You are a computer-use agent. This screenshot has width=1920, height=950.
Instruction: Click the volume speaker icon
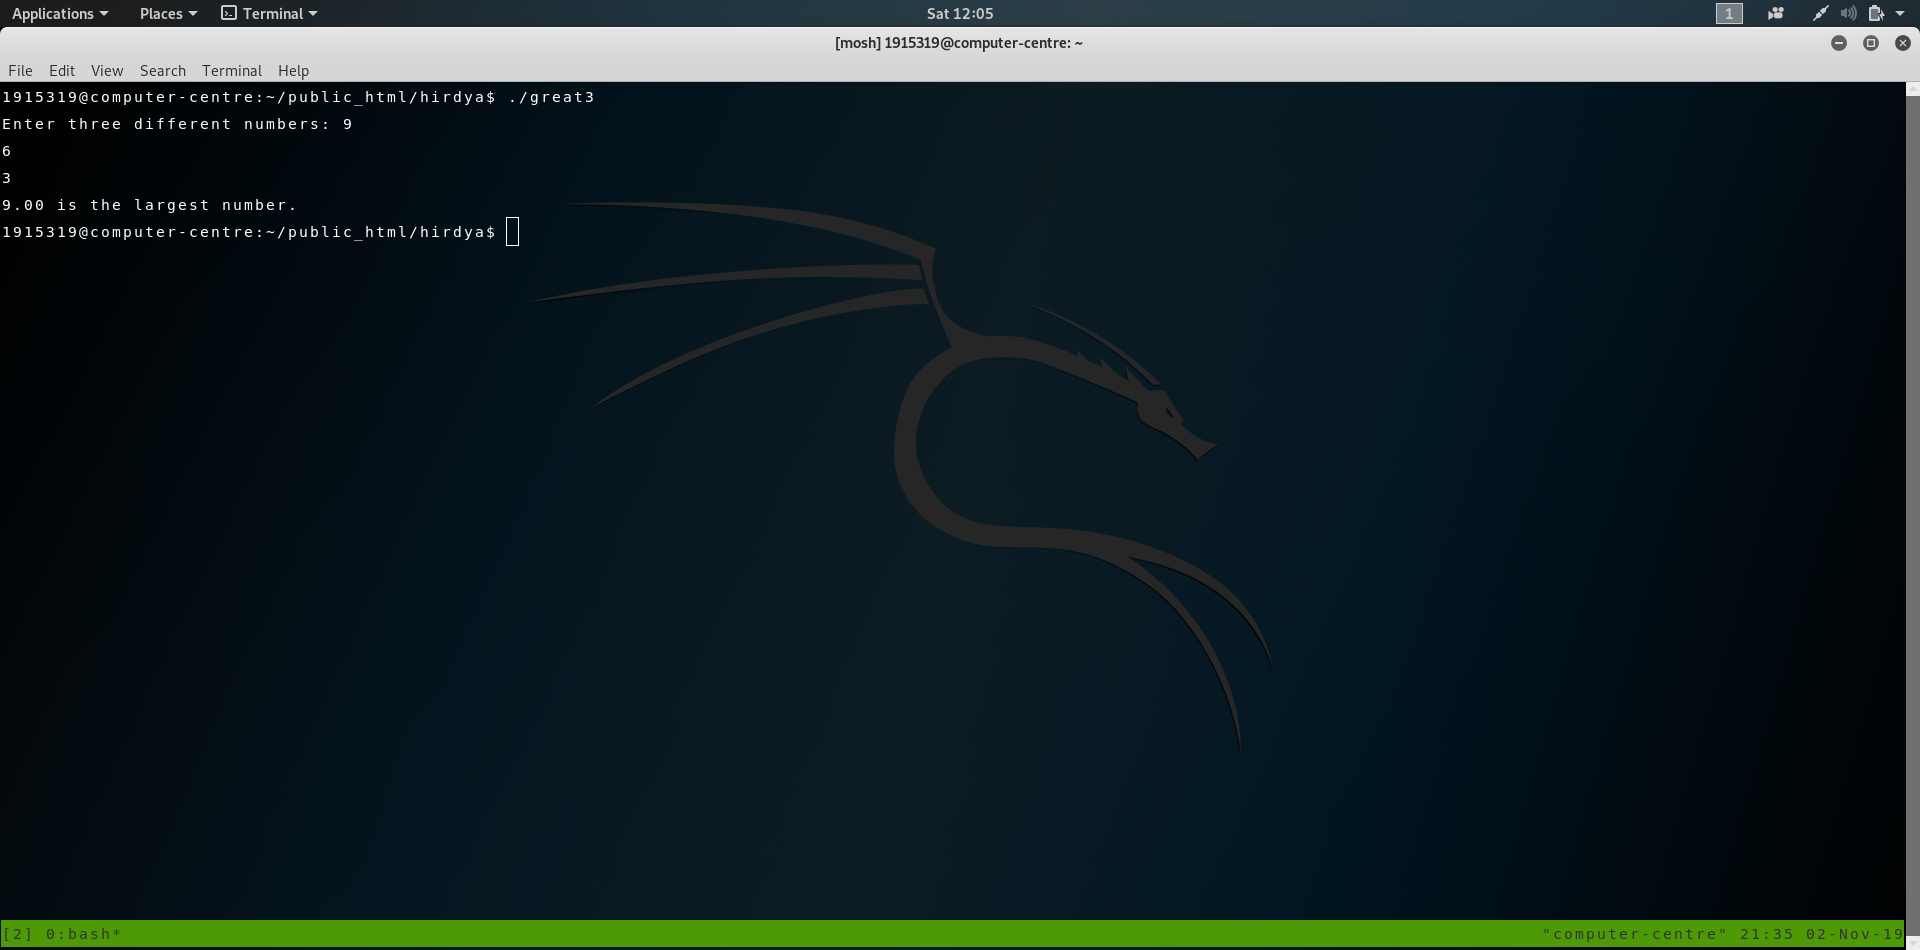[x=1848, y=13]
